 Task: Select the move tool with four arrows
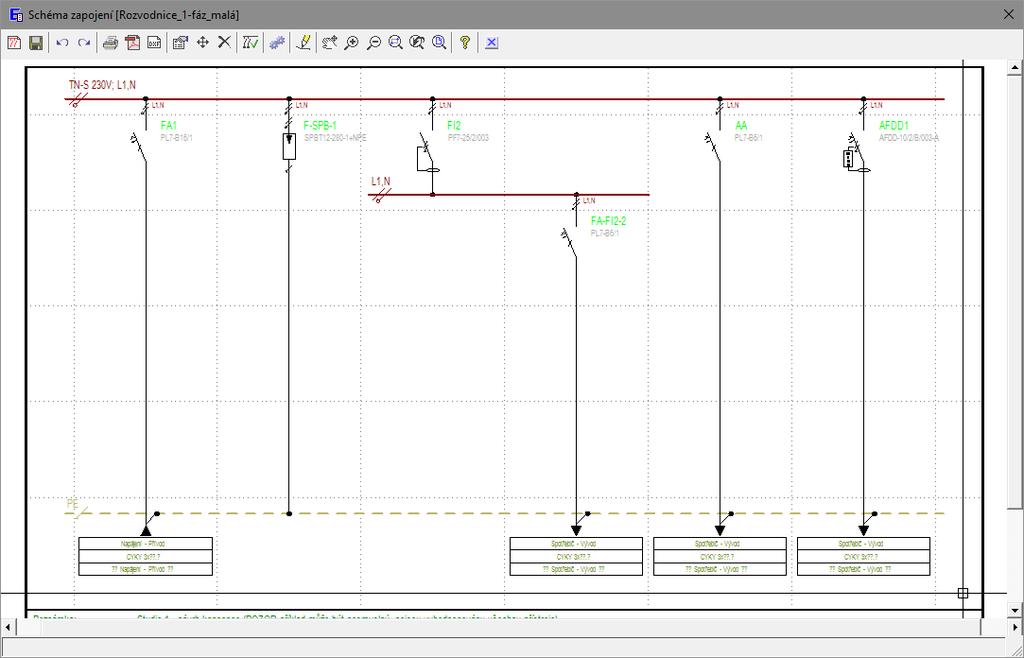(202, 42)
